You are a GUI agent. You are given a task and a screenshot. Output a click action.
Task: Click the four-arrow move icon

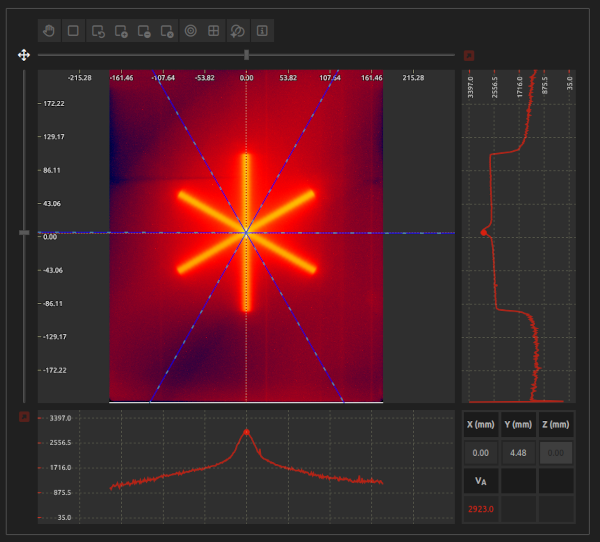pyautogui.click(x=23, y=55)
